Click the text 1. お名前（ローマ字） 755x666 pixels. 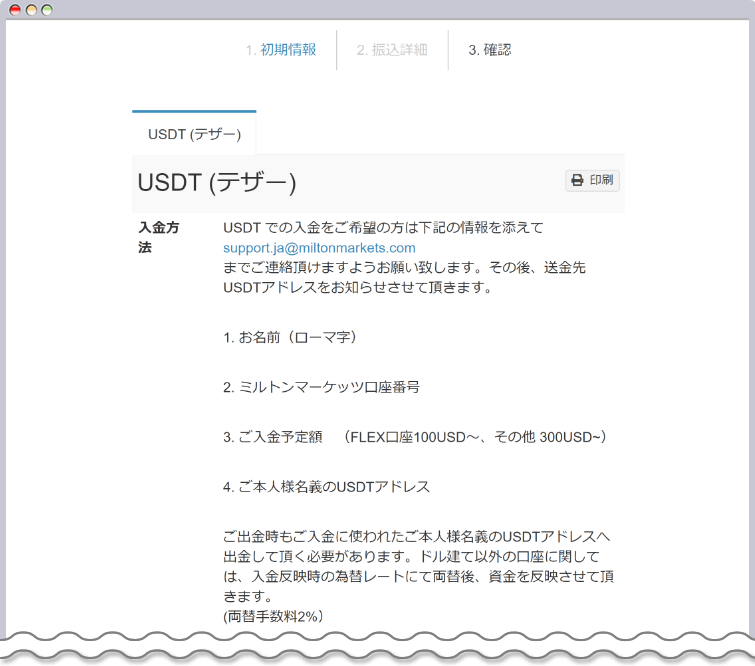pyautogui.click(x=290, y=337)
